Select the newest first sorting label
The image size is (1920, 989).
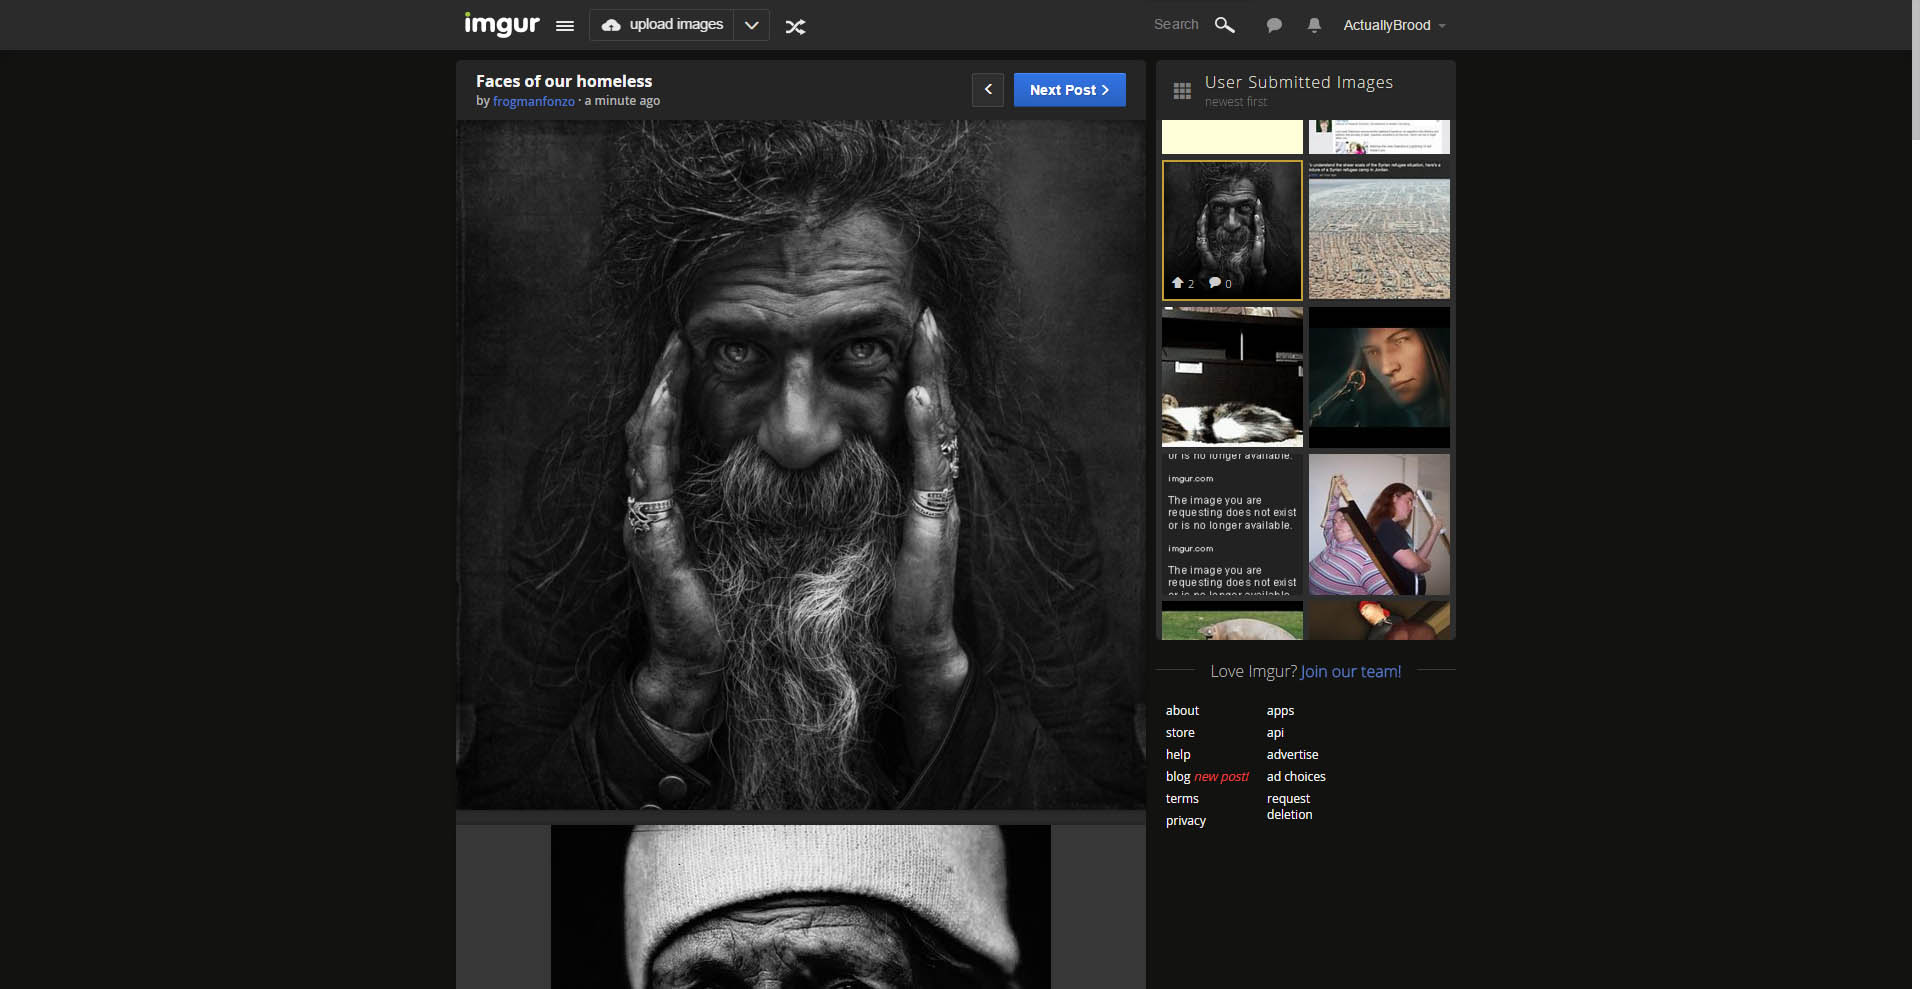pyautogui.click(x=1236, y=102)
